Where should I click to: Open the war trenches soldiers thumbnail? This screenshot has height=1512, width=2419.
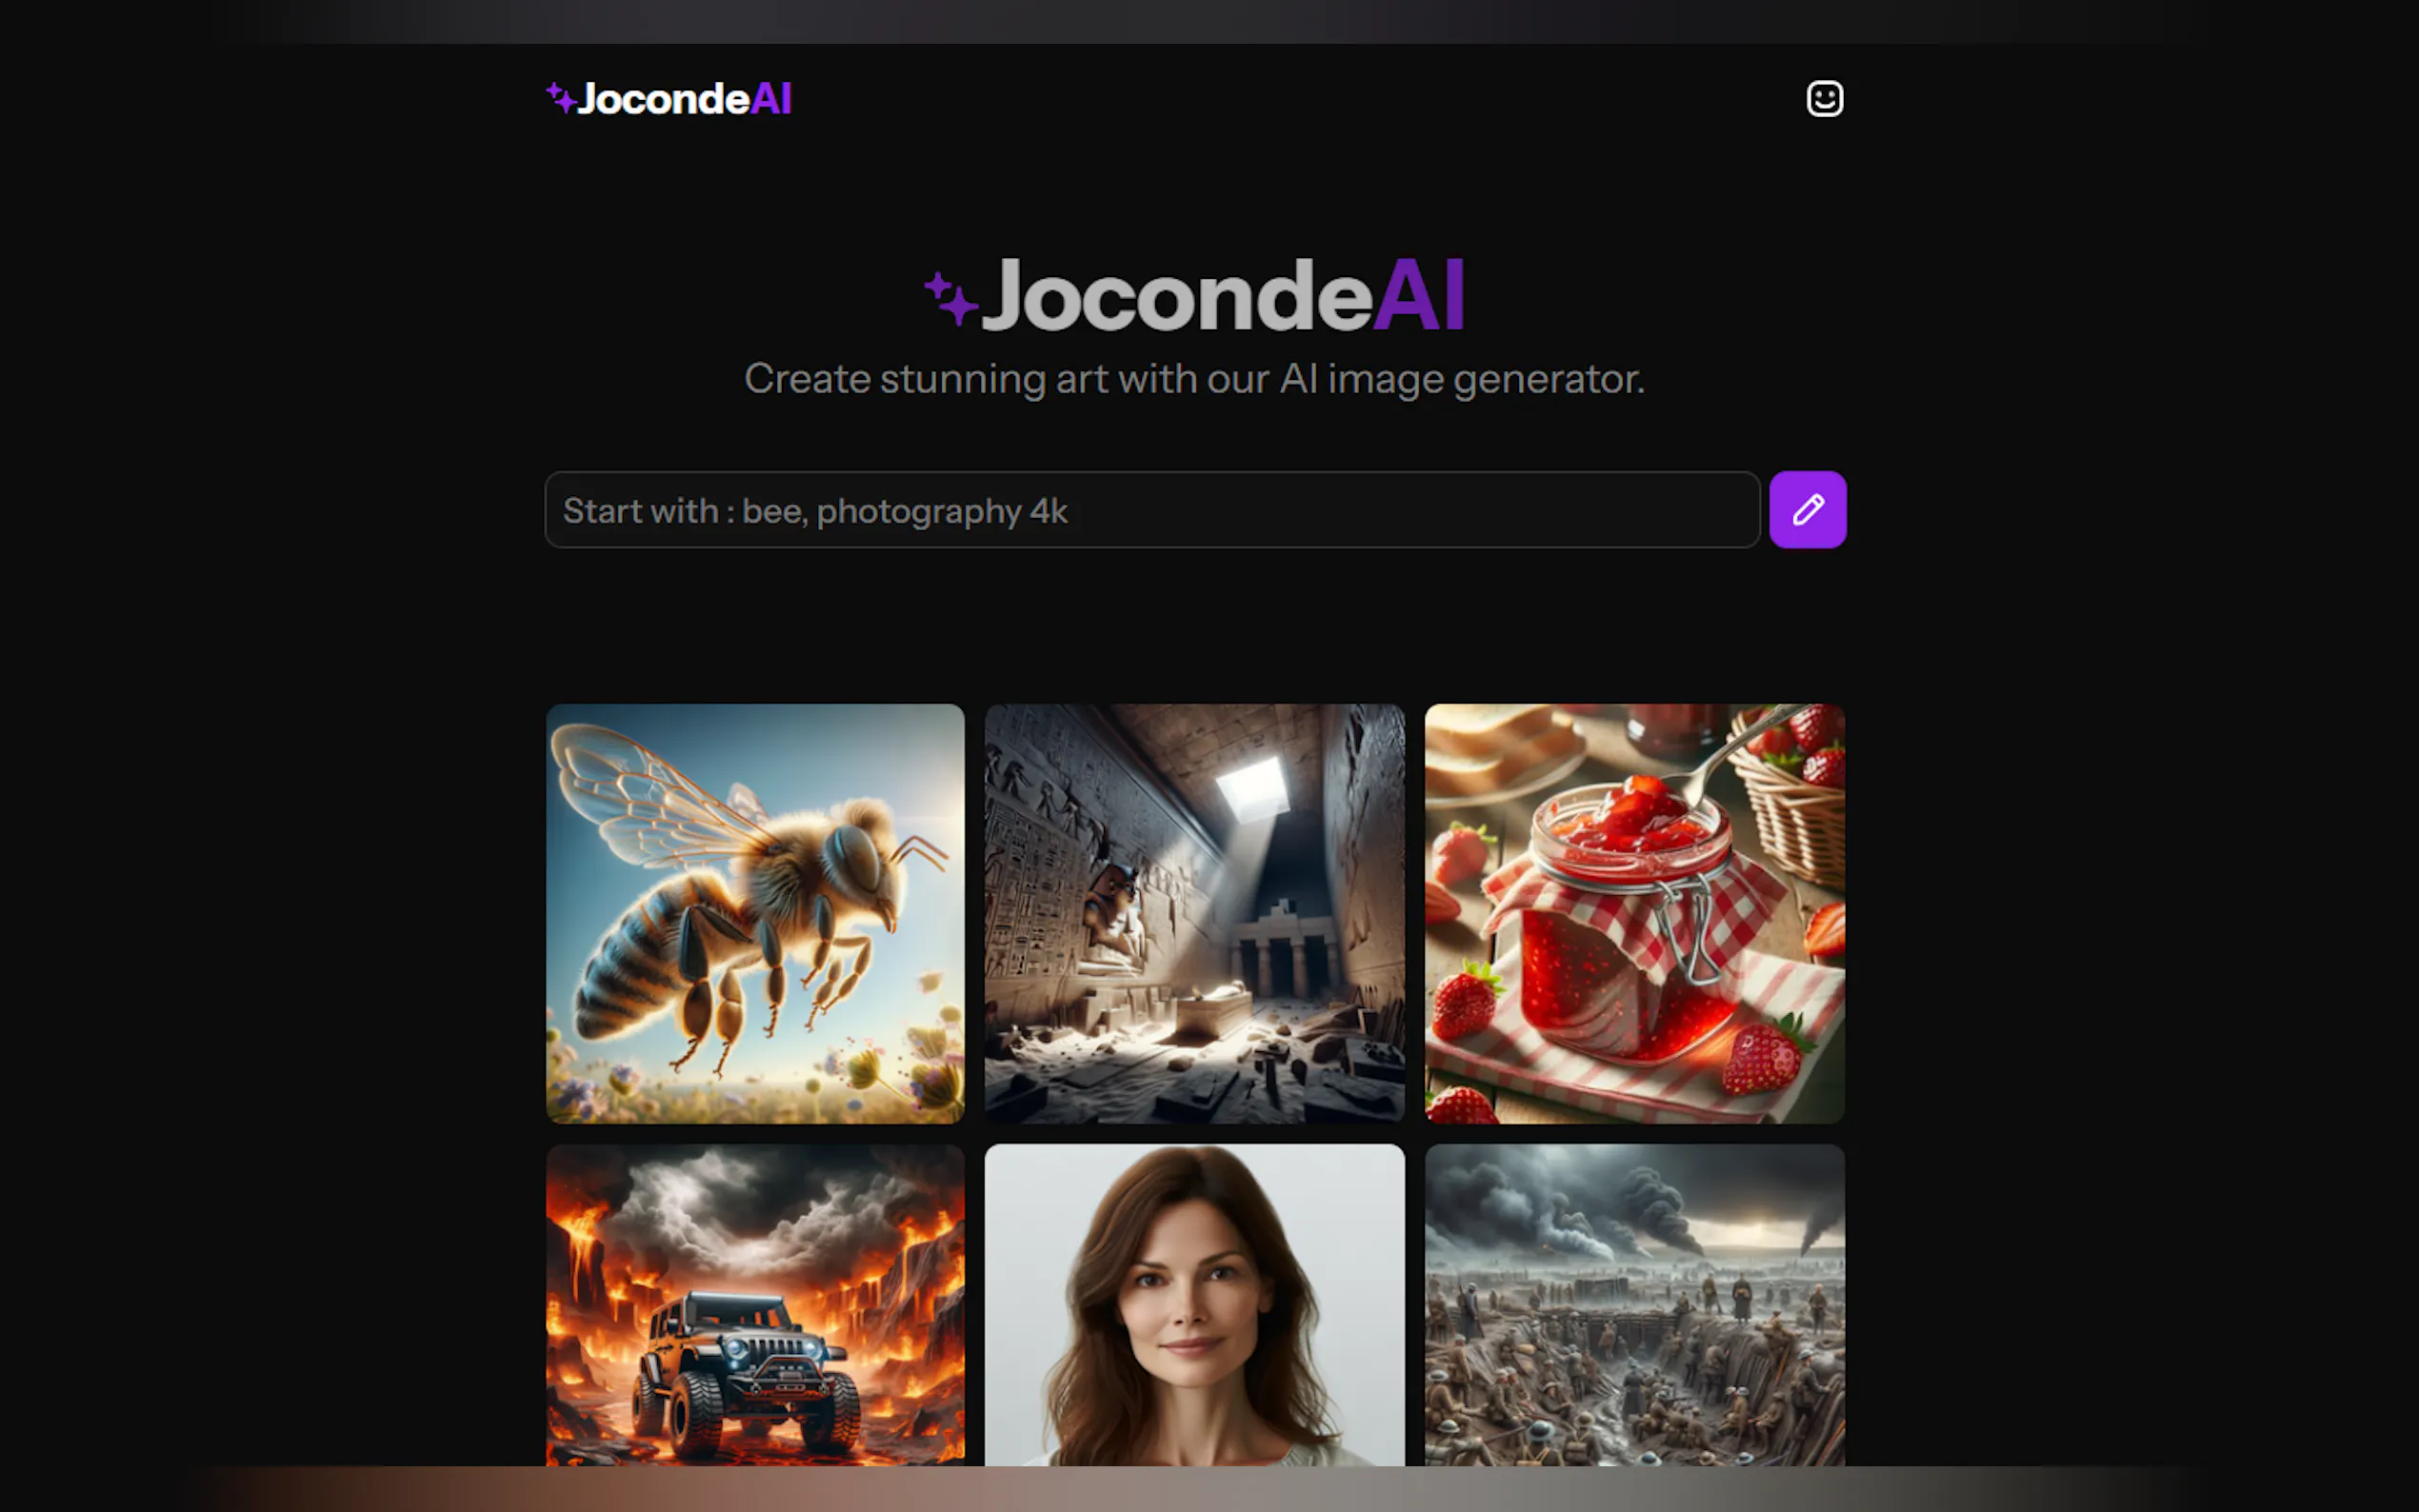pyautogui.click(x=1634, y=1305)
